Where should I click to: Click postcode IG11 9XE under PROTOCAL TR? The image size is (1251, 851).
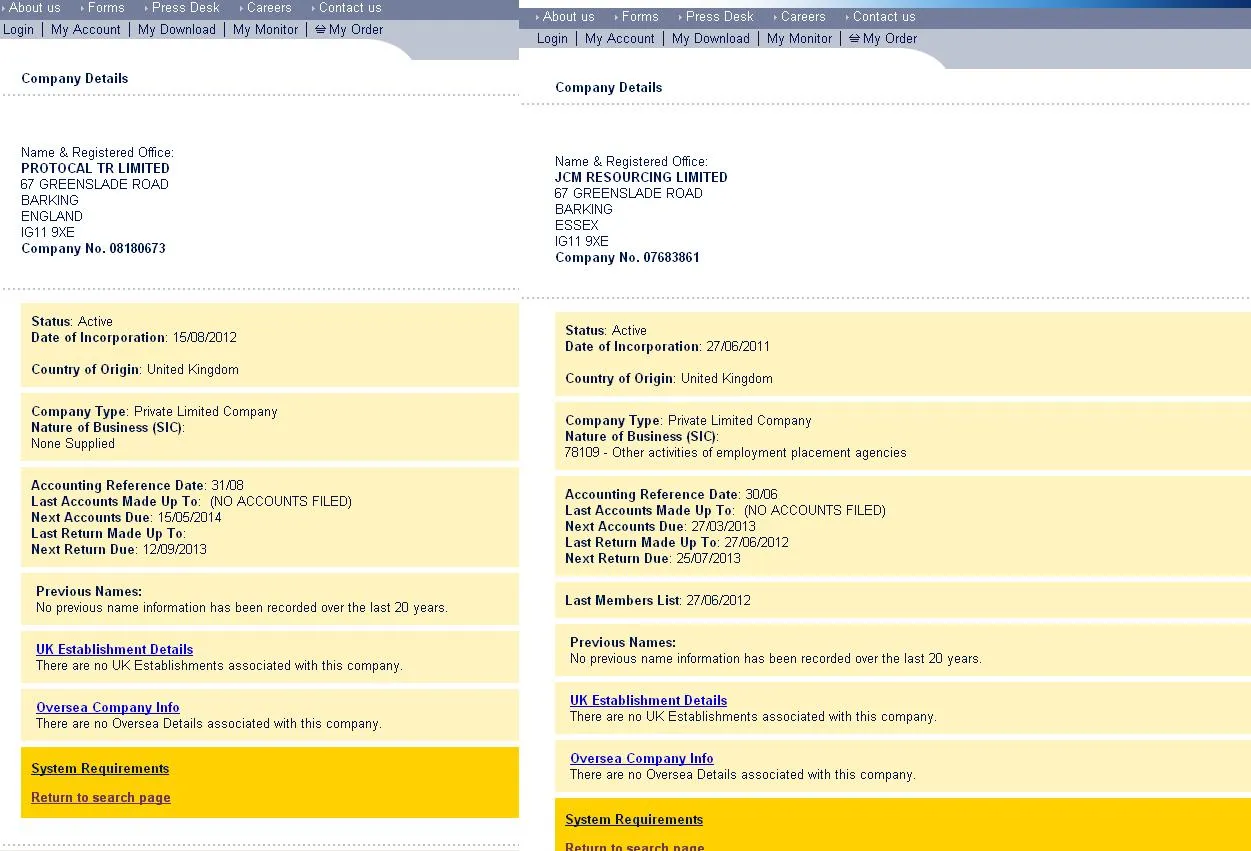click(x=48, y=233)
